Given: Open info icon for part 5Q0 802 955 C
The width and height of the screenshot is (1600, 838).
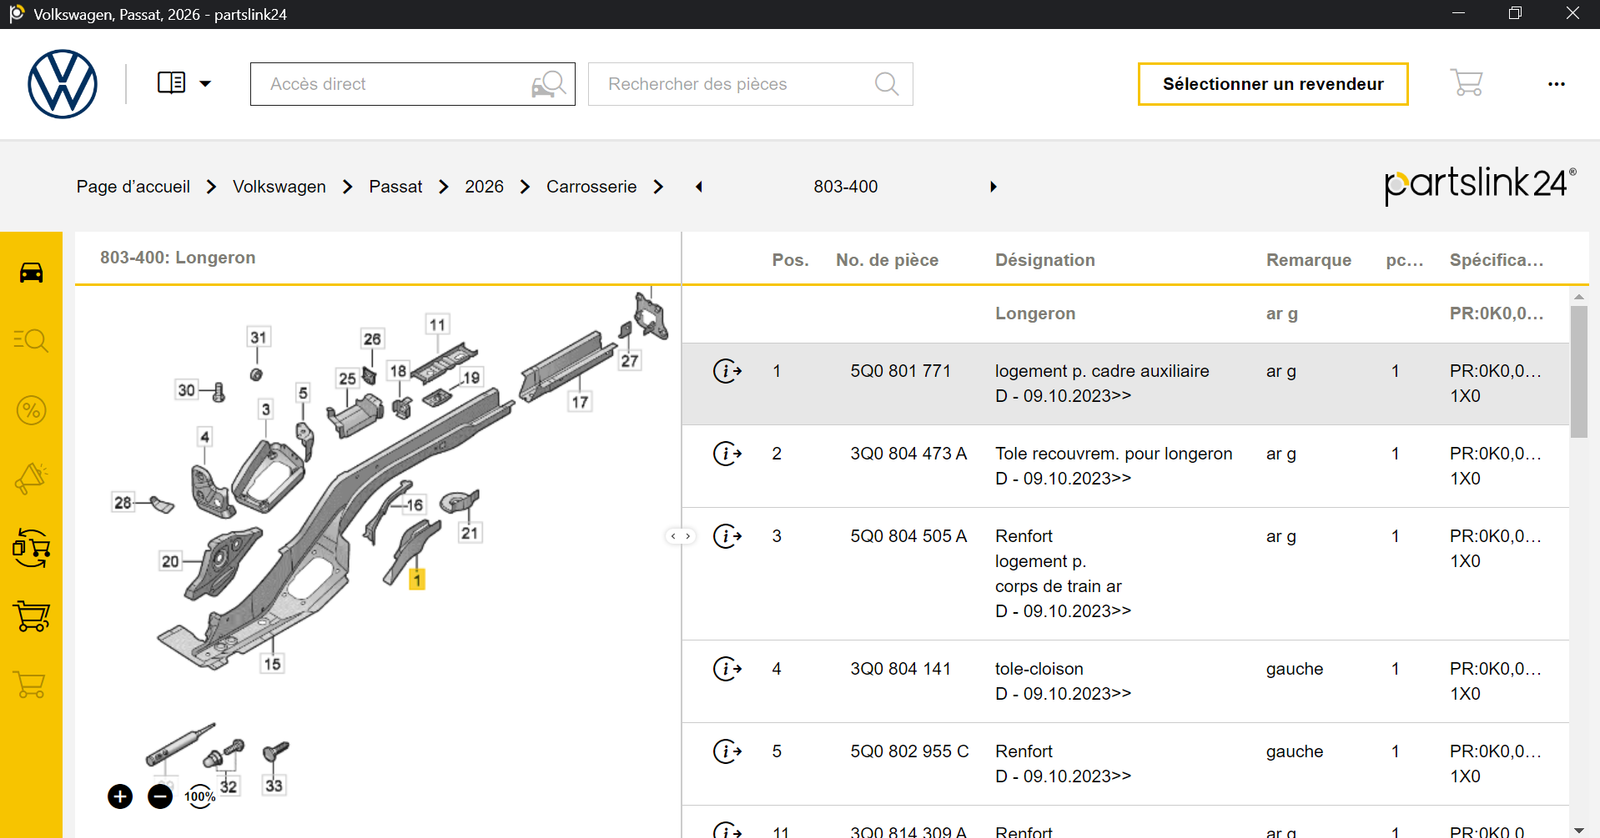Looking at the screenshot, I should click(727, 751).
